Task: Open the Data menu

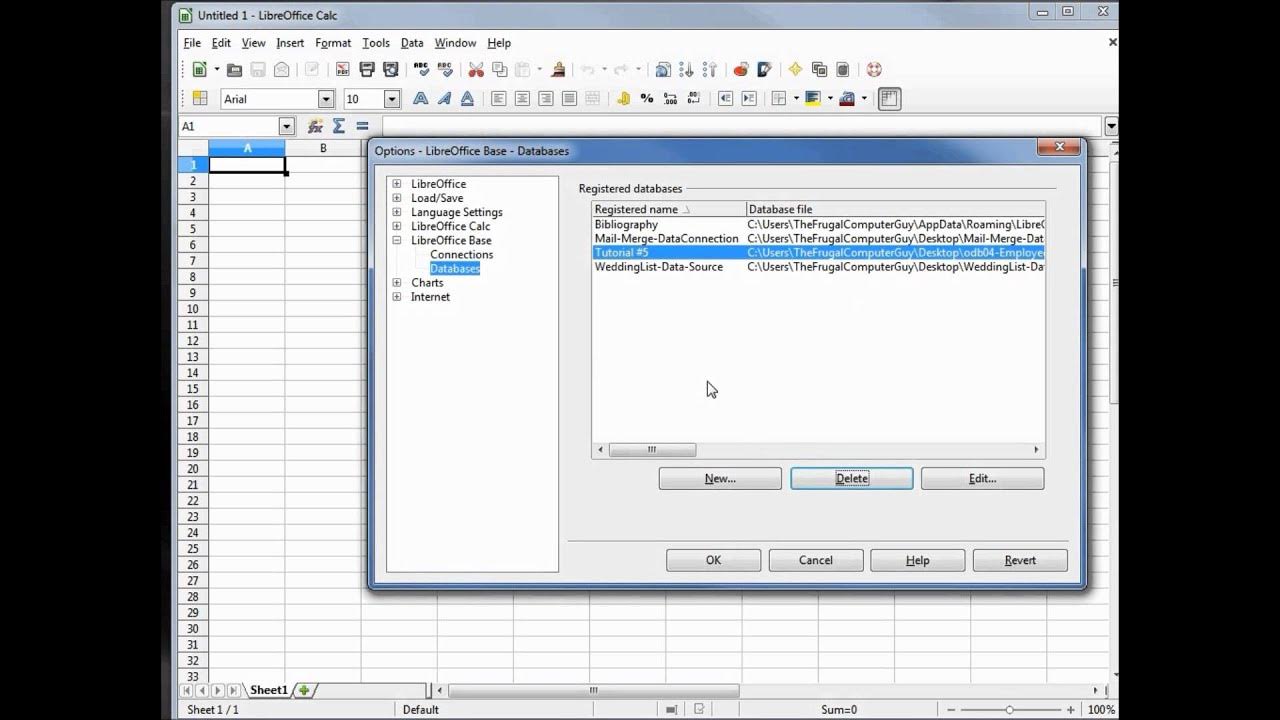Action: coord(412,43)
